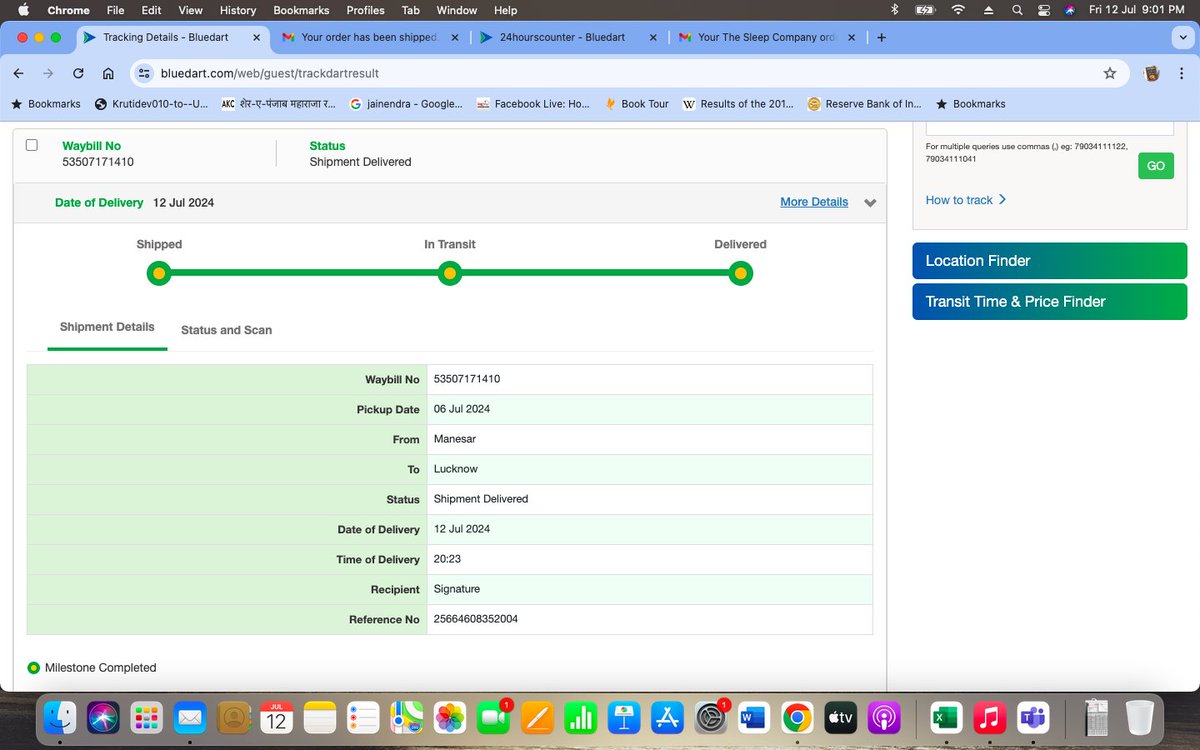Reload the Bluedart tracking page
This screenshot has width=1200, height=750.
pyautogui.click(x=78, y=73)
